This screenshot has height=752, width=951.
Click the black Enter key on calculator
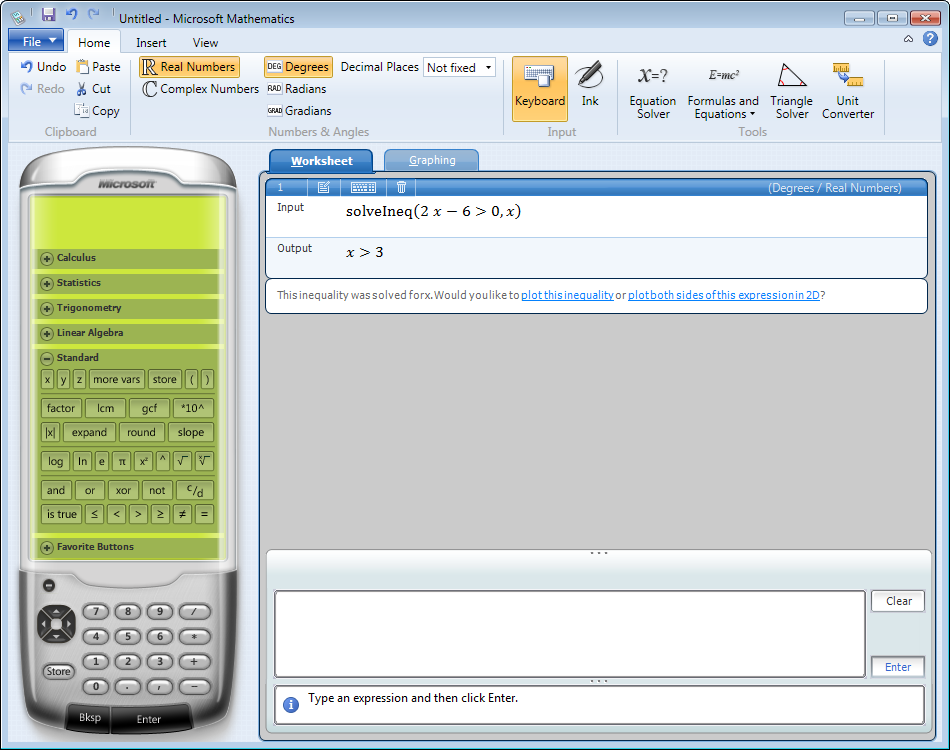click(149, 719)
